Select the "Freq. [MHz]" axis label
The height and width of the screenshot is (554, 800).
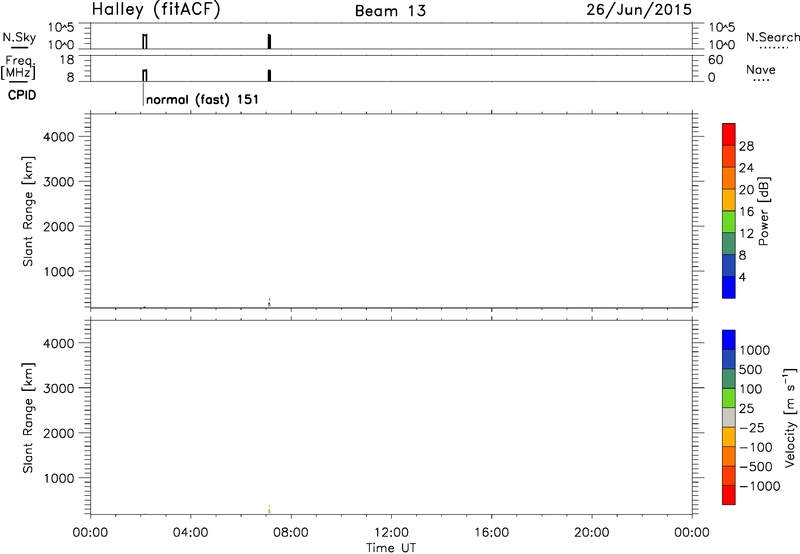pyautogui.click(x=19, y=67)
